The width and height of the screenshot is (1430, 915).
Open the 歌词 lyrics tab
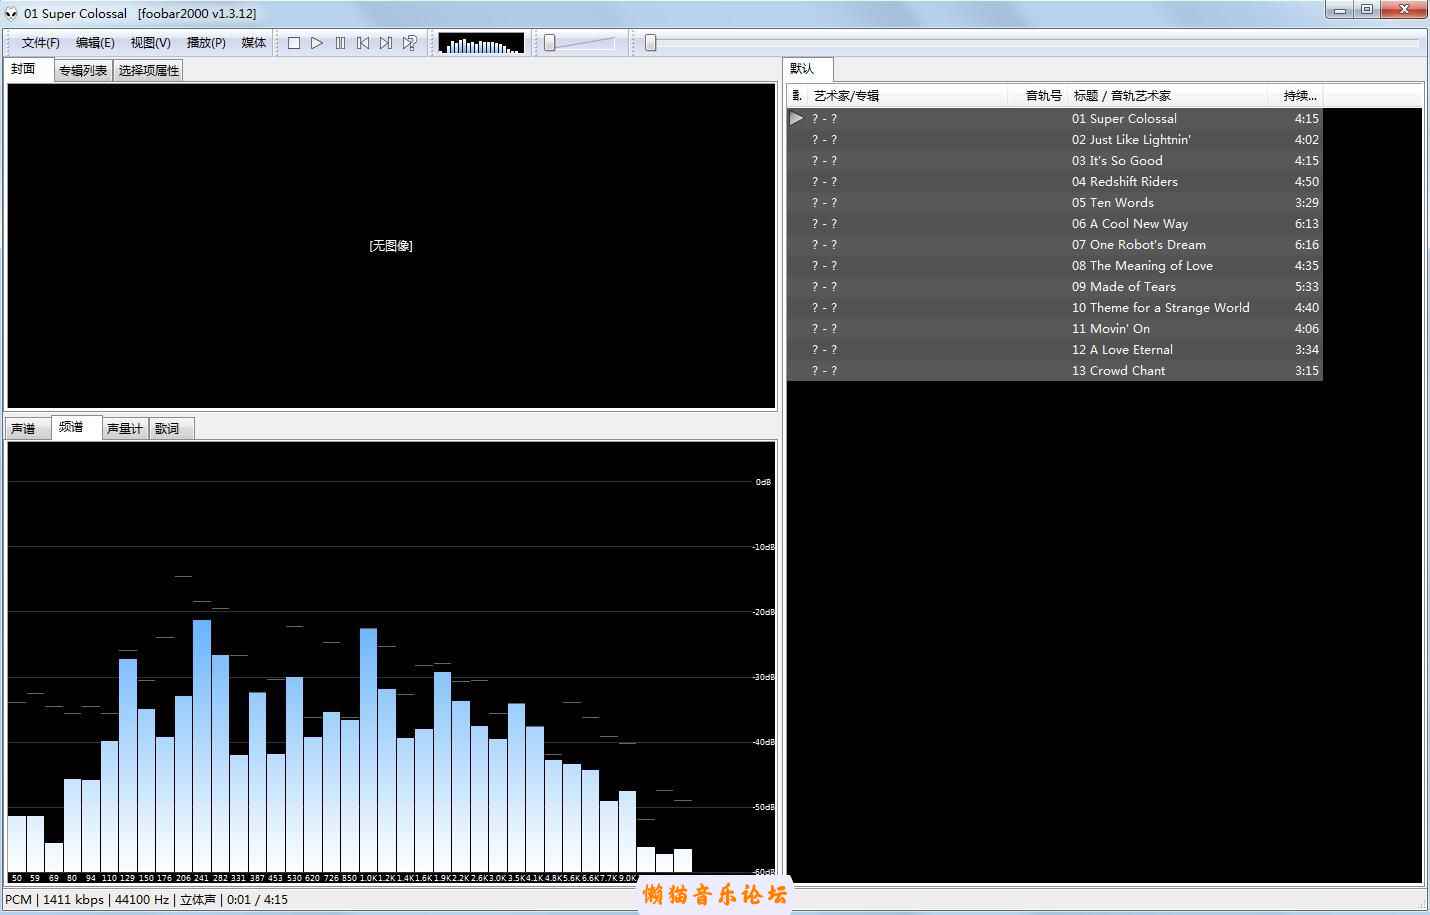pyautogui.click(x=170, y=429)
